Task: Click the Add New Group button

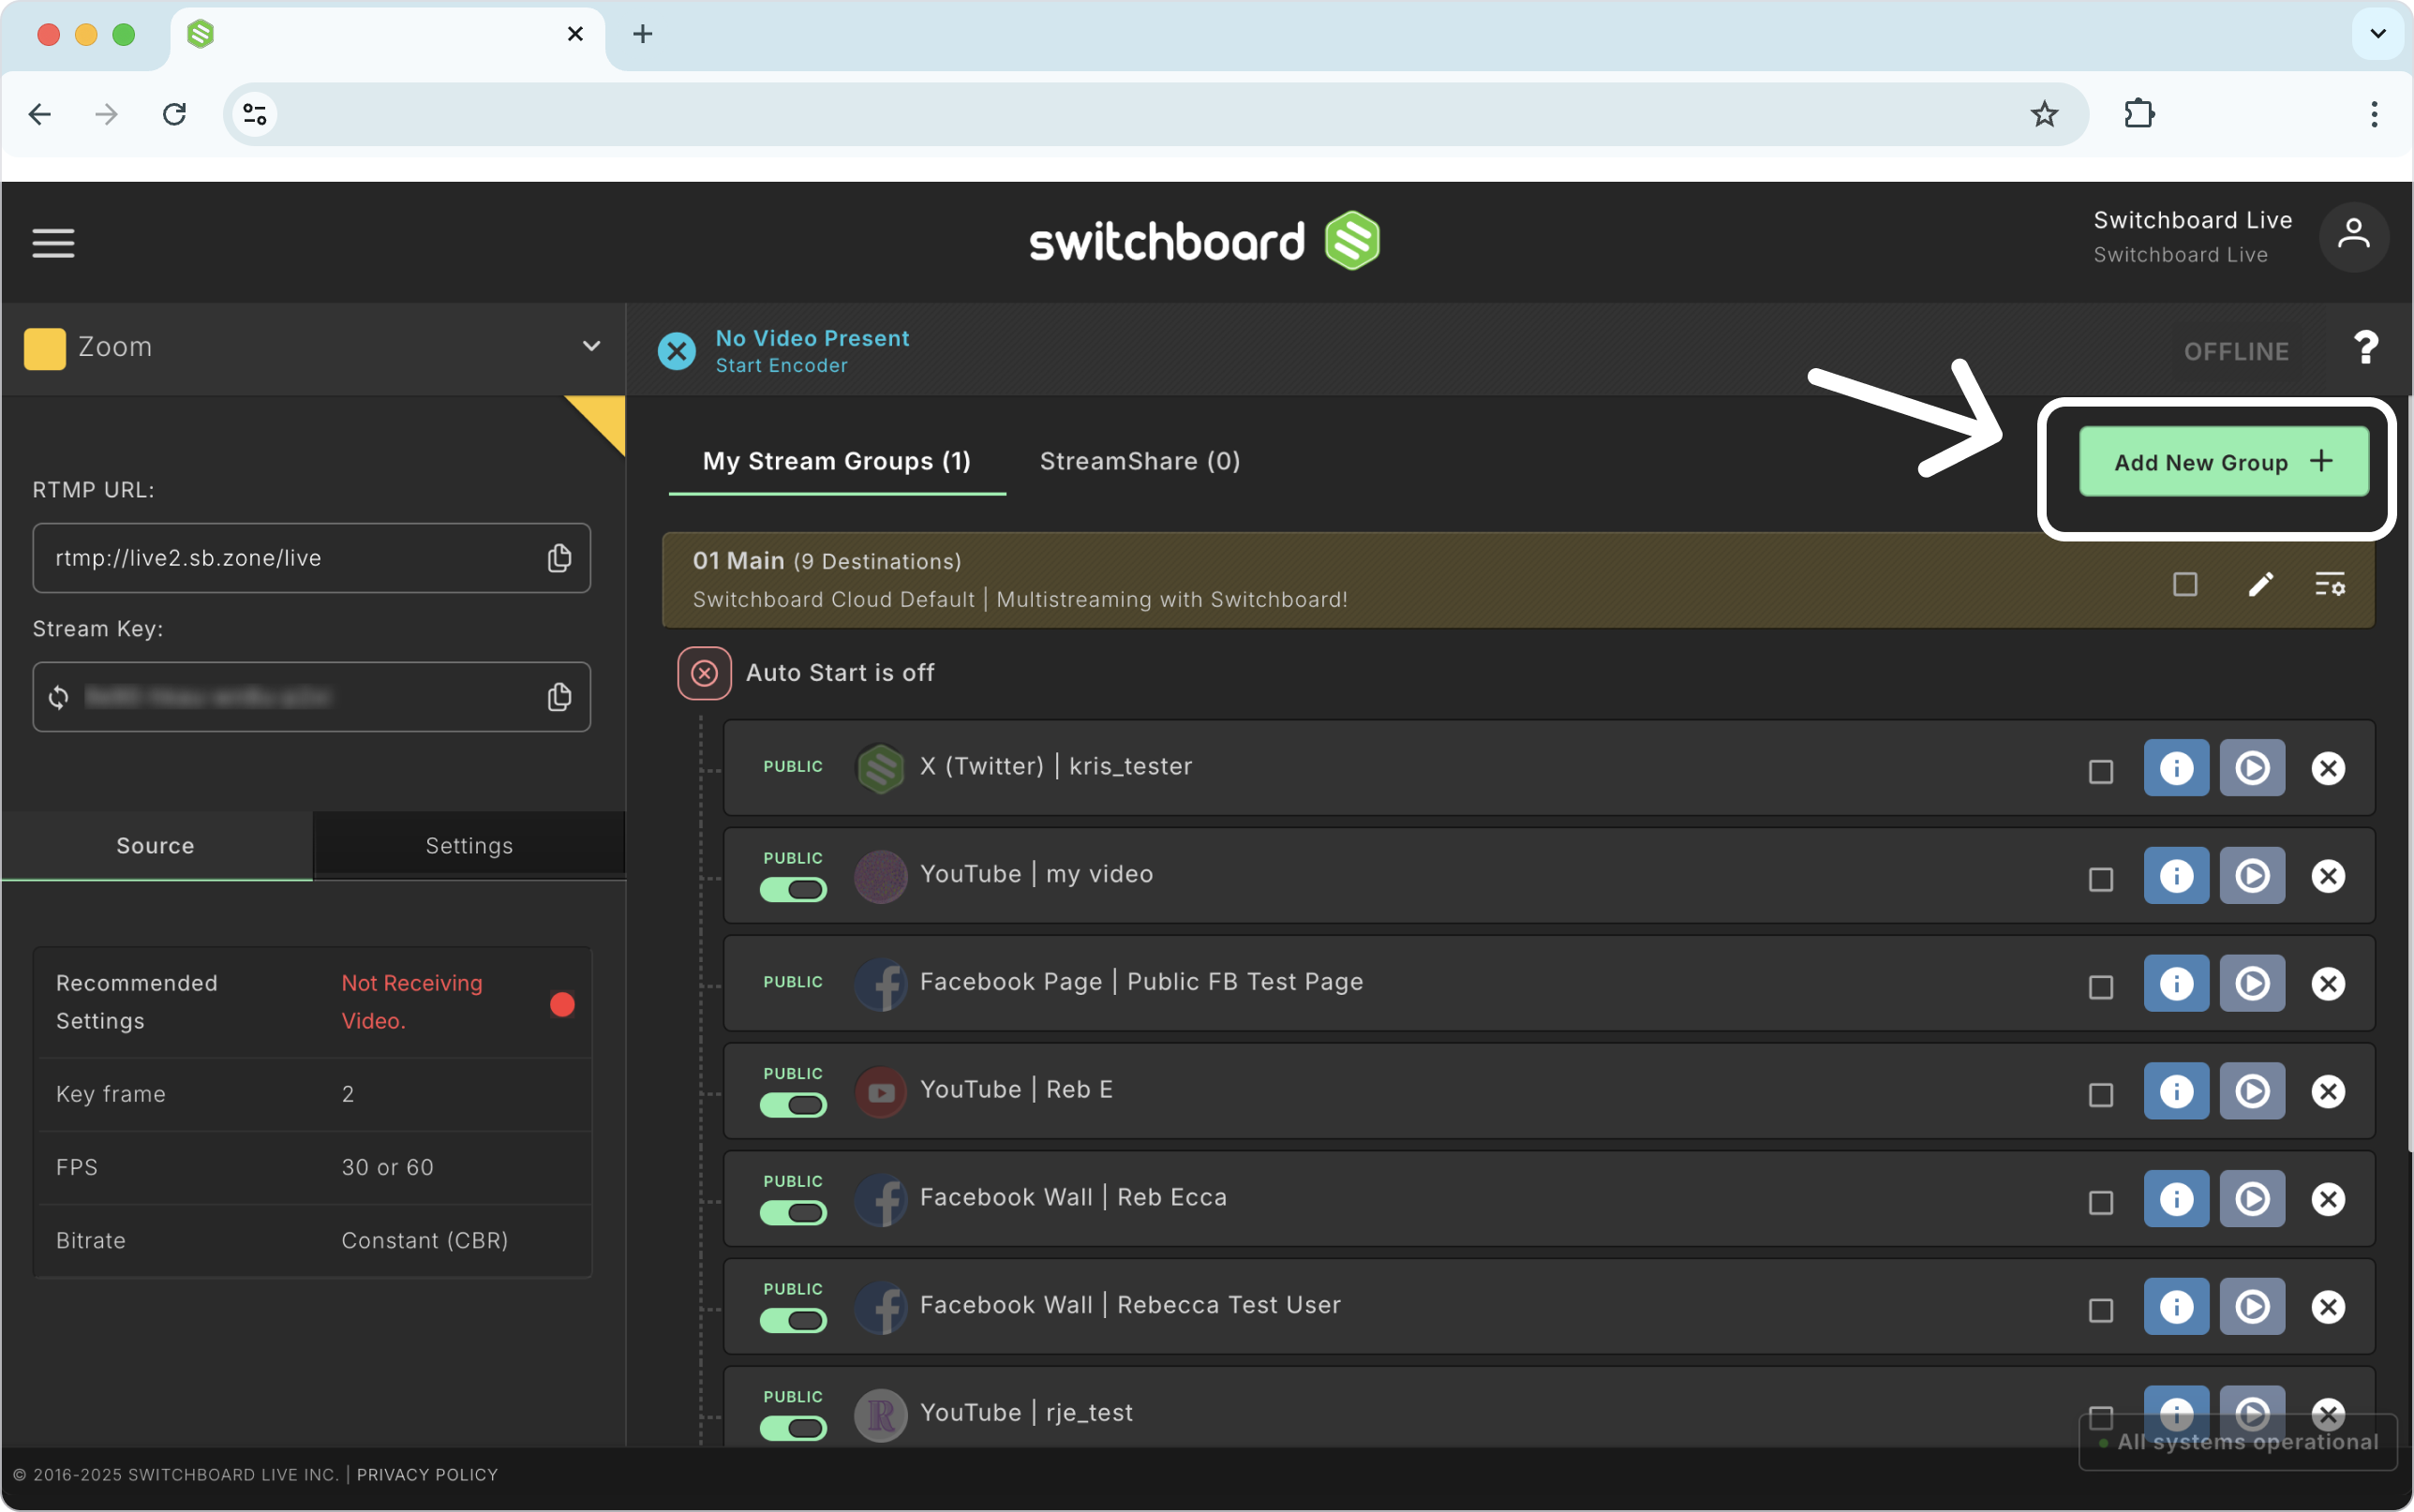Action: [x=2224, y=462]
